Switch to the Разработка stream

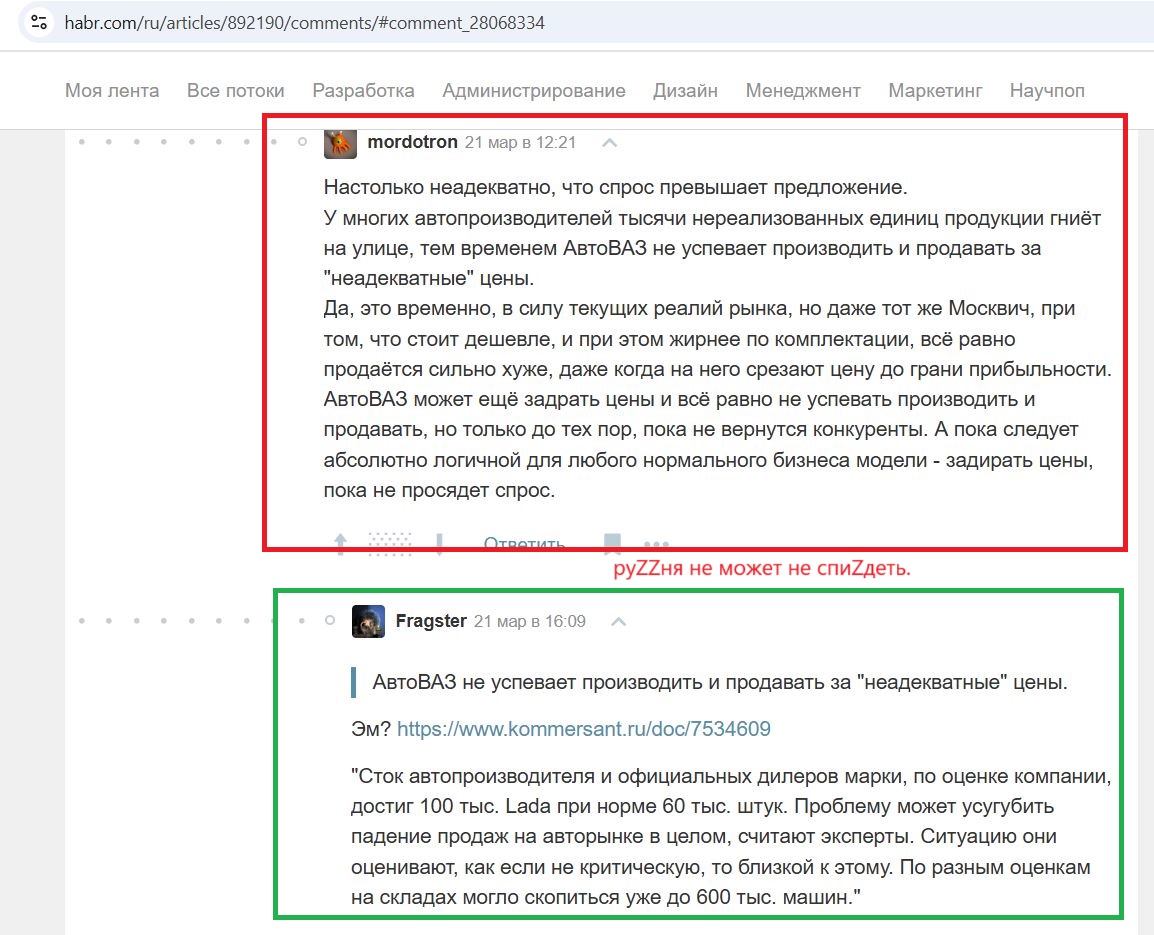click(364, 91)
